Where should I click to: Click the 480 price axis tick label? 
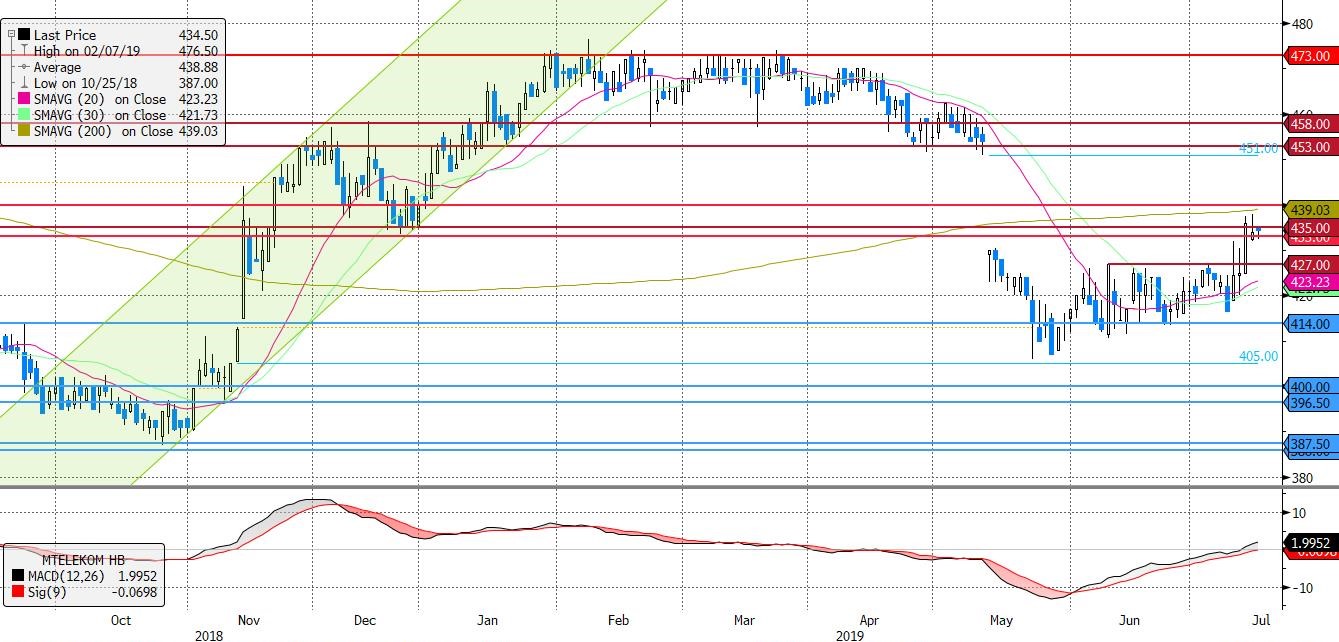[x=1303, y=24]
